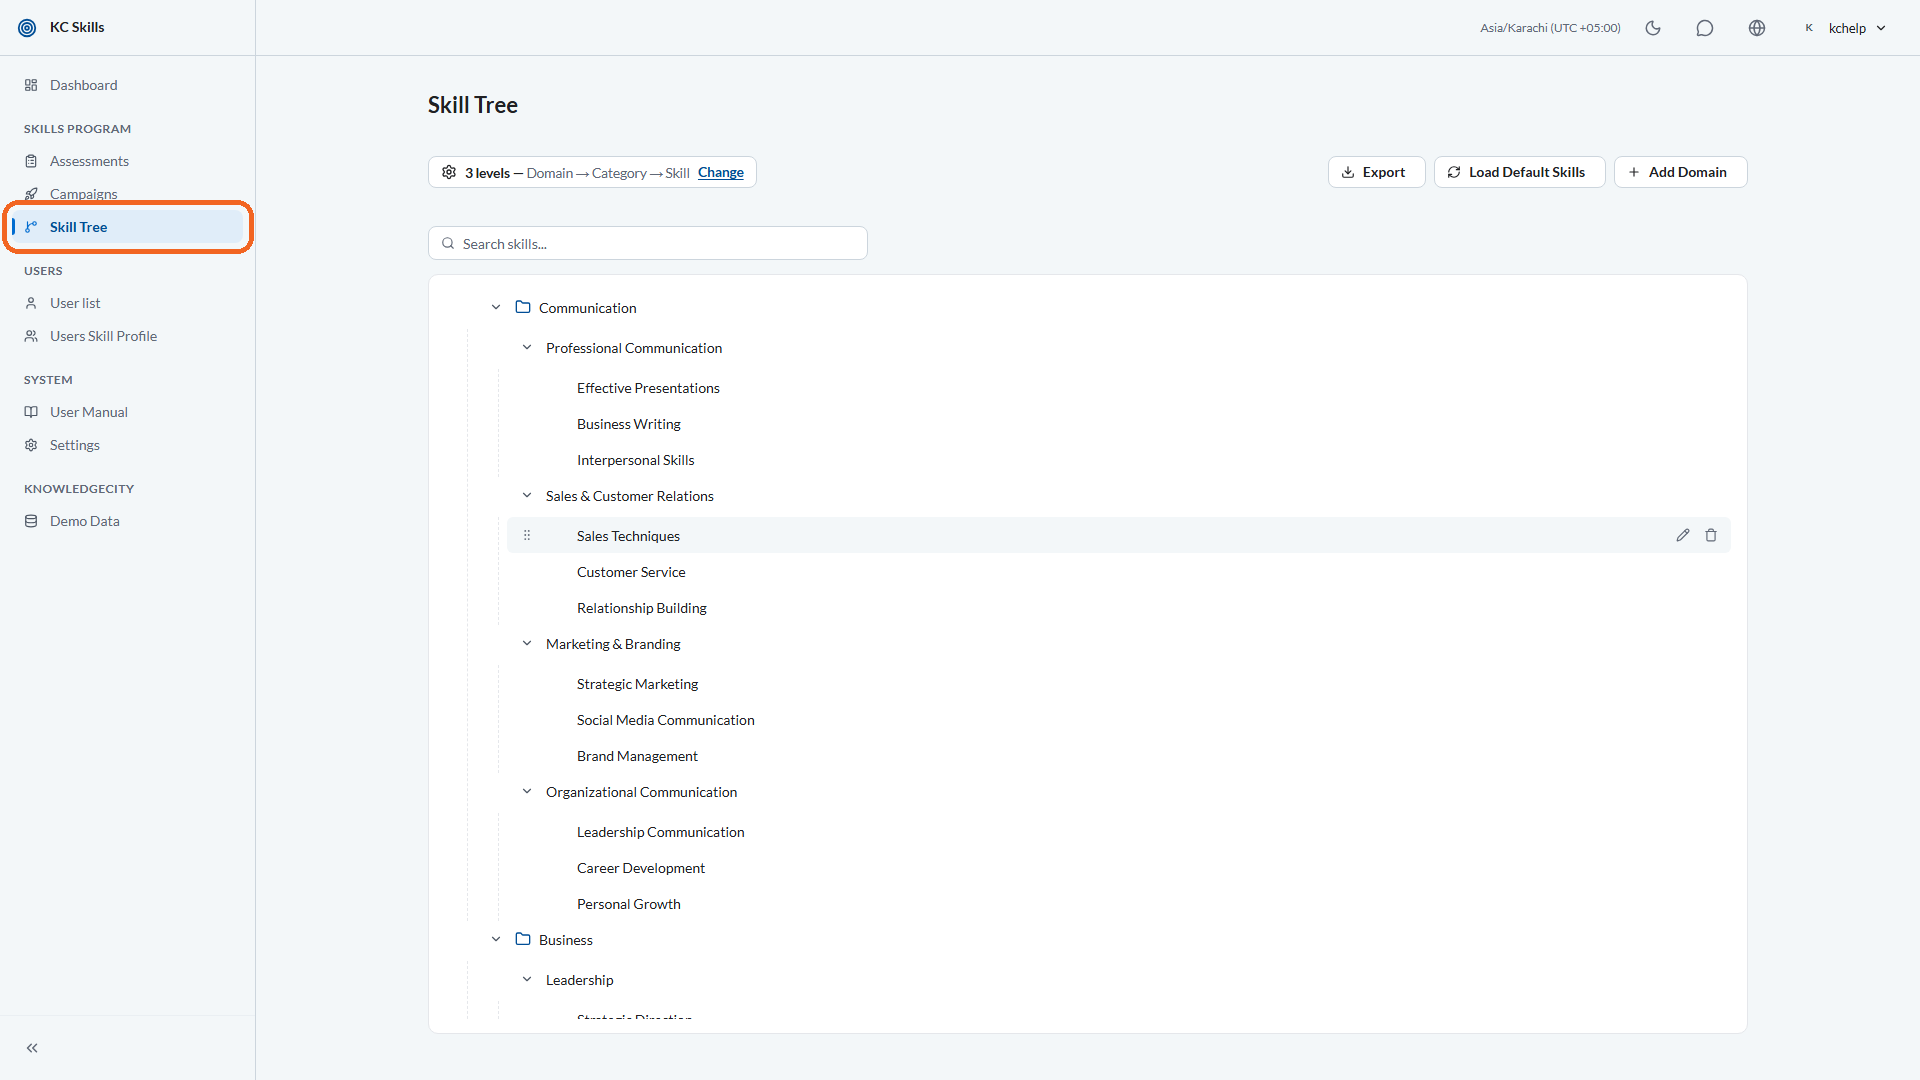The image size is (1920, 1080).
Task: Click the Change levels link
Action: (x=720, y=173)
